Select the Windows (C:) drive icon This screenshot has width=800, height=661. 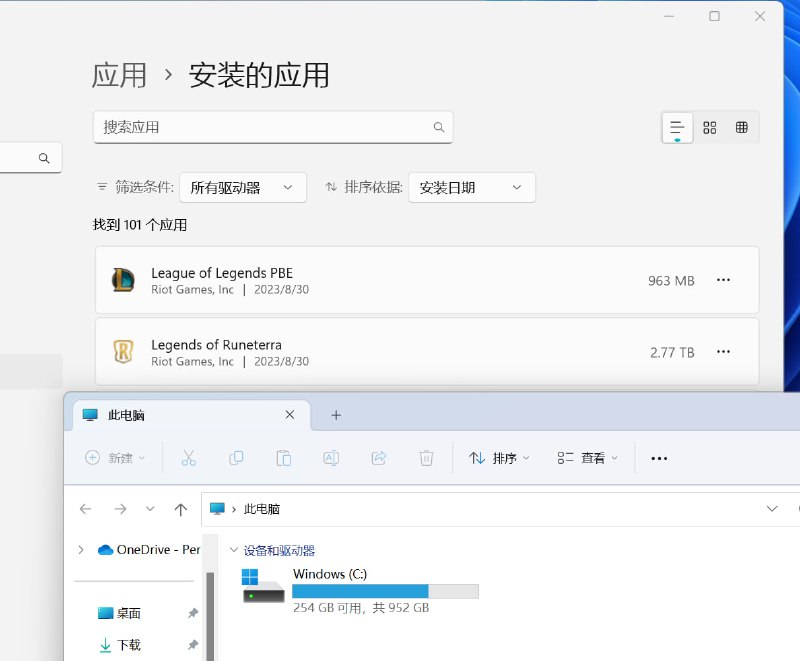(263, 586)
